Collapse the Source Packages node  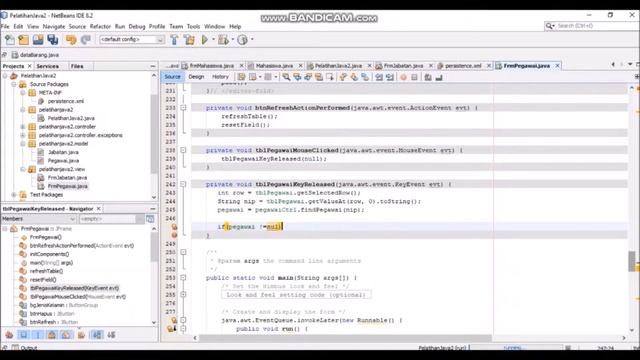click(x=14, y=84)
